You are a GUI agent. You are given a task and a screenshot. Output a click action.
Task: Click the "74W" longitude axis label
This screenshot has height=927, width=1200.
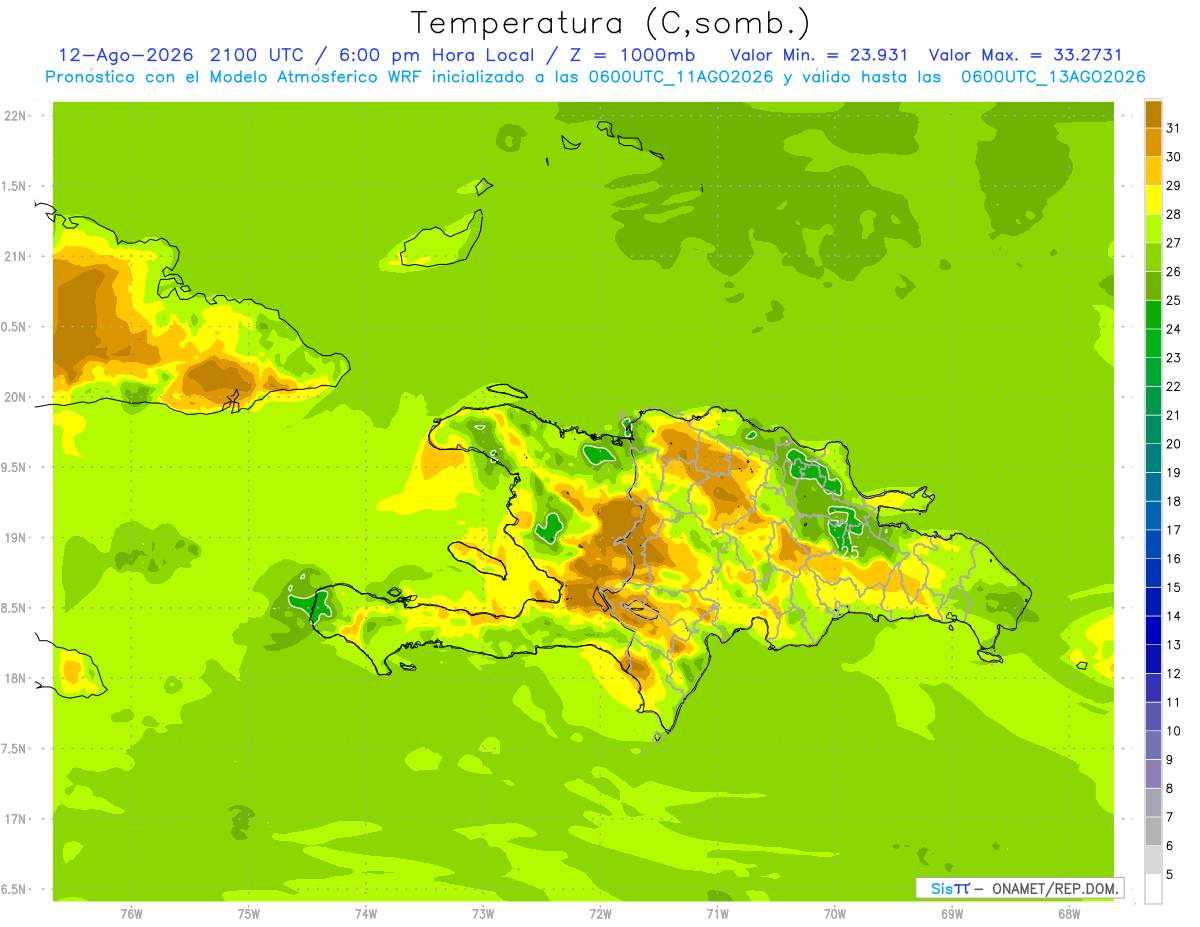pyautogui.click(x=365, y=914)
